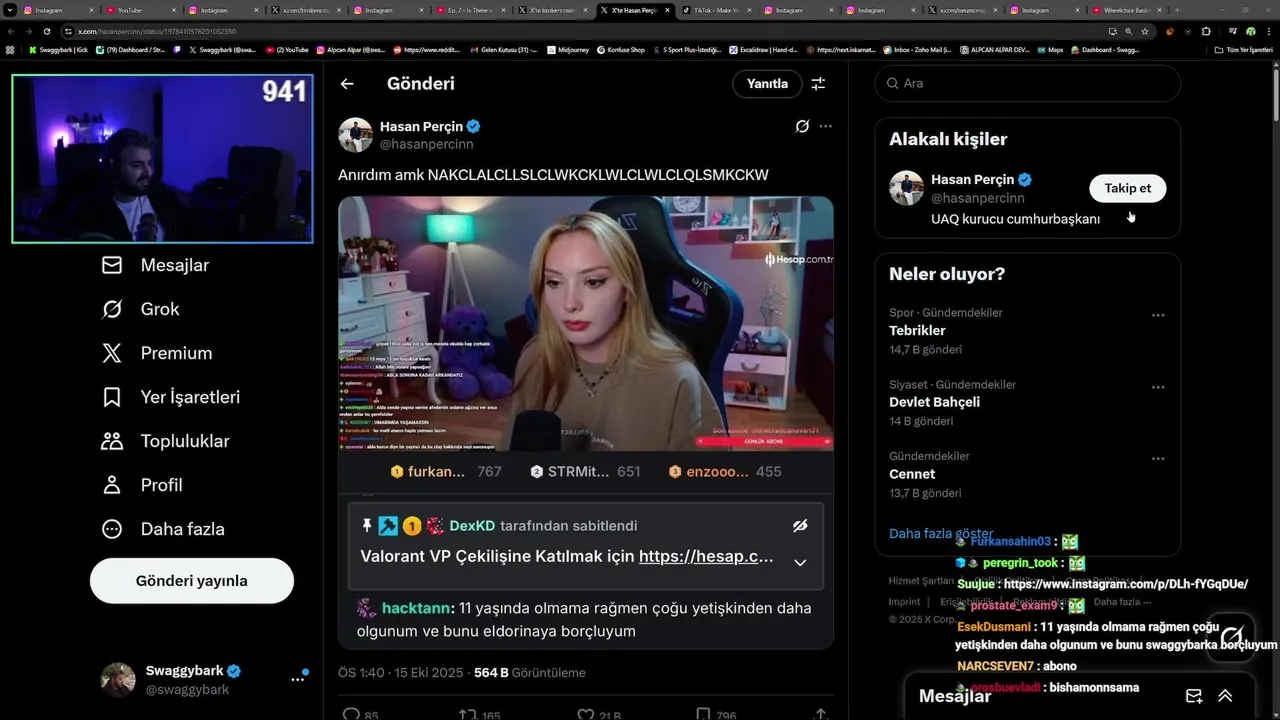
Task: Switch to the x.com/neumons tab
Action: [963, 10]
